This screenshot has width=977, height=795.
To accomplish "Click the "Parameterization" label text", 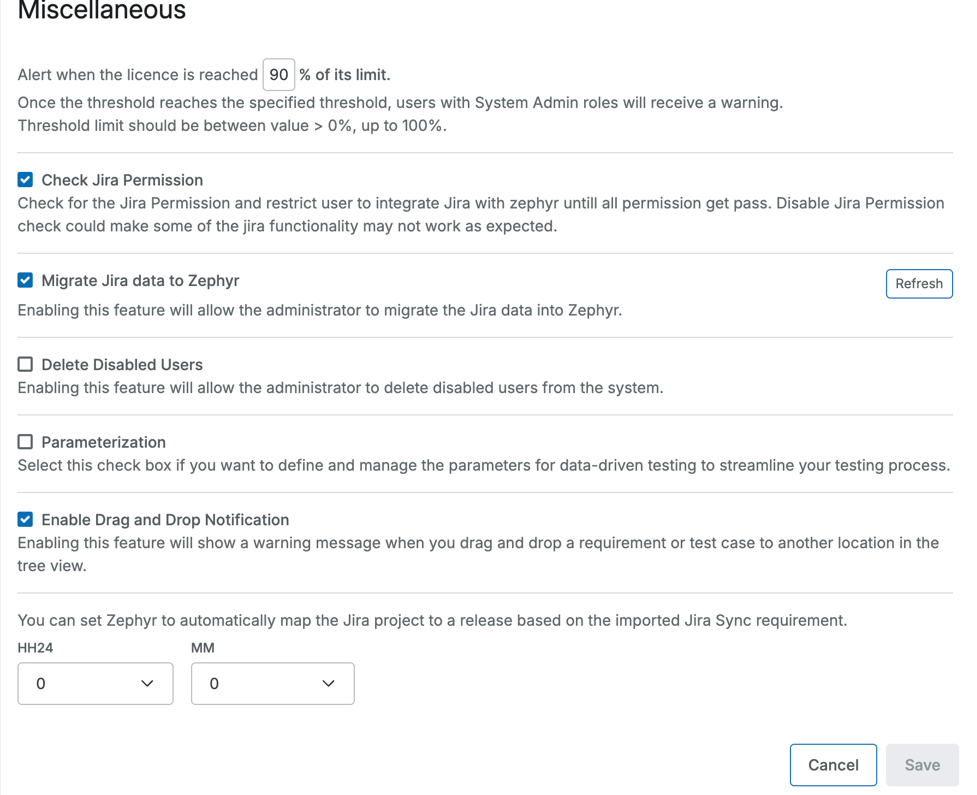I will pyautogui.click(x=103, y=442).
